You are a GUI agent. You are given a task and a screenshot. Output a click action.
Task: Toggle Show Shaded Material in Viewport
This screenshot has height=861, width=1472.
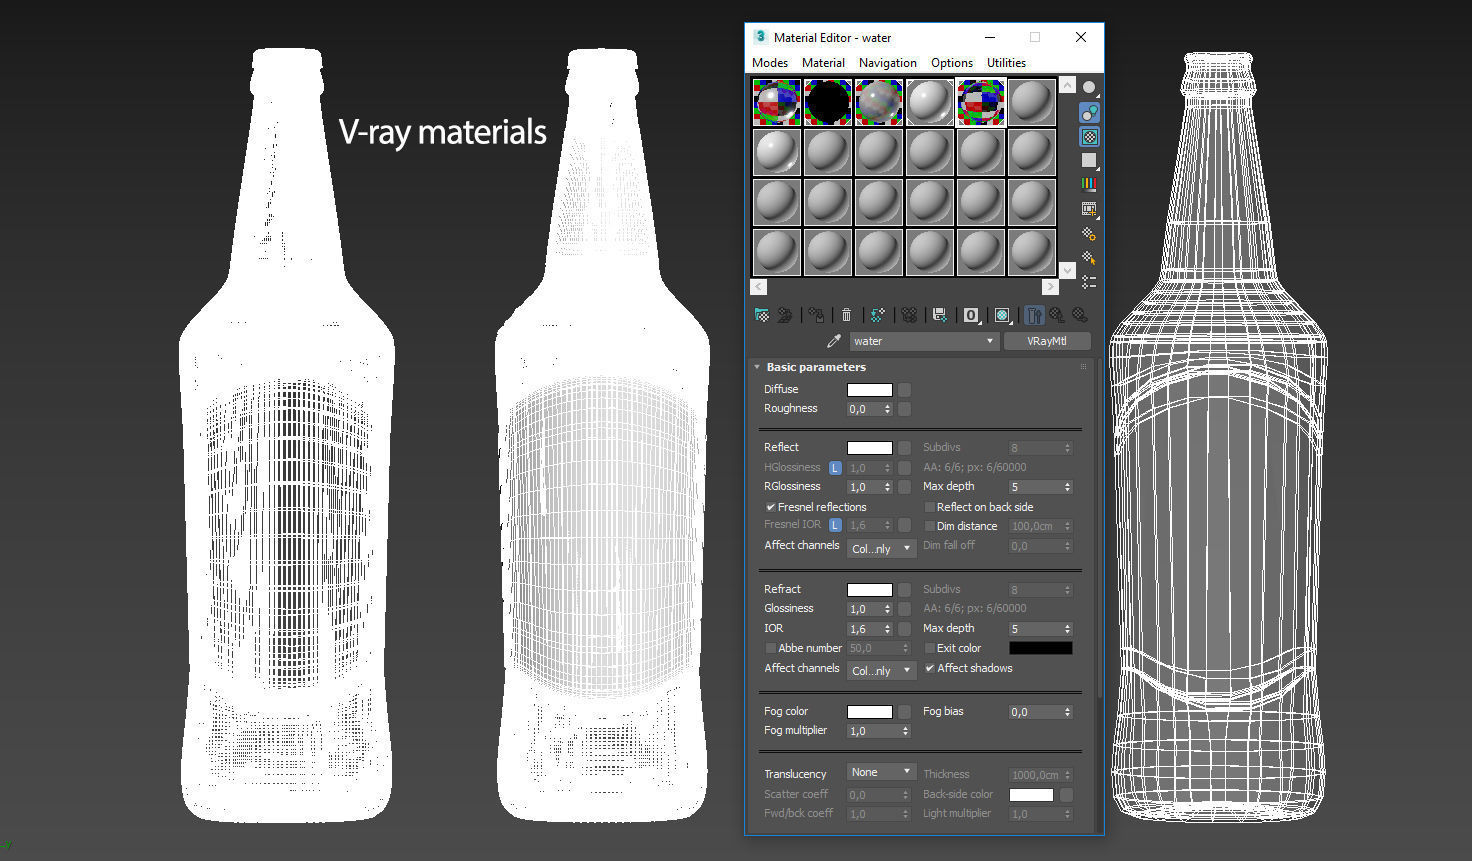(1002, 315)
